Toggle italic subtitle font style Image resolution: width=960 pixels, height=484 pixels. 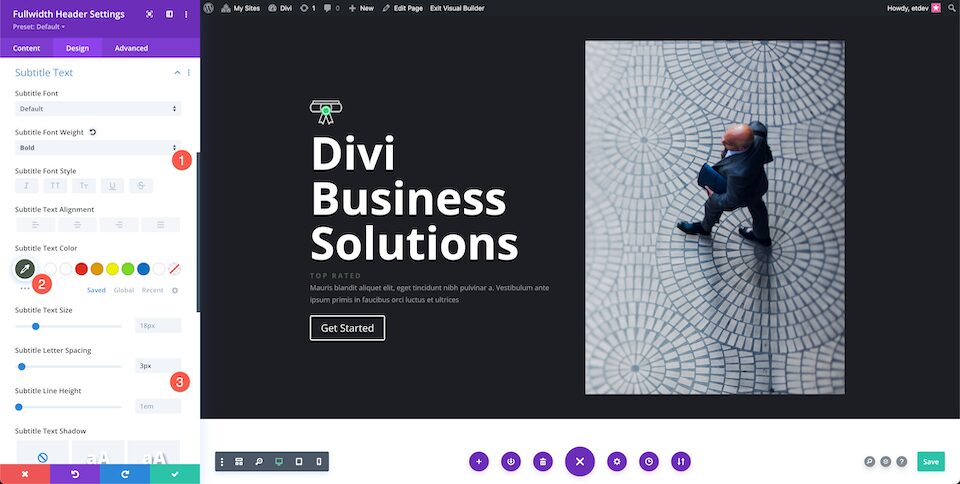[x=26, y=185]
